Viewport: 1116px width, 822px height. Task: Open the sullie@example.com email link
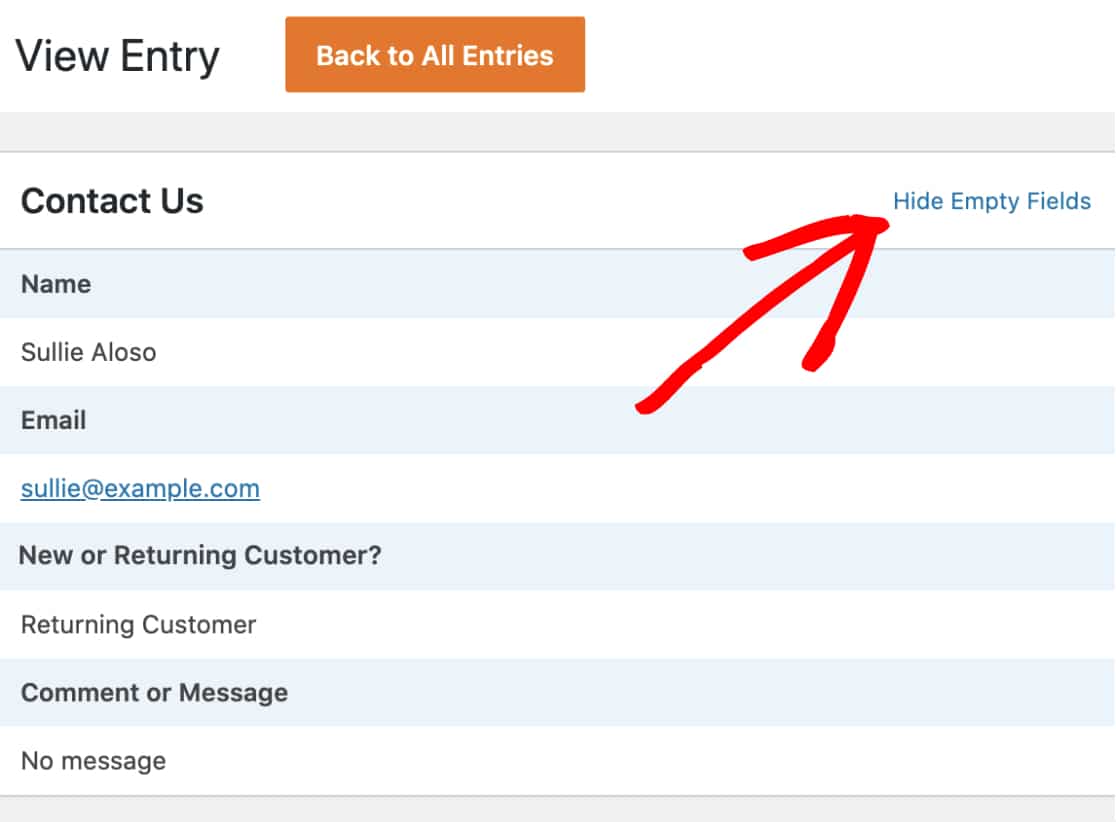tap(140, 489)
